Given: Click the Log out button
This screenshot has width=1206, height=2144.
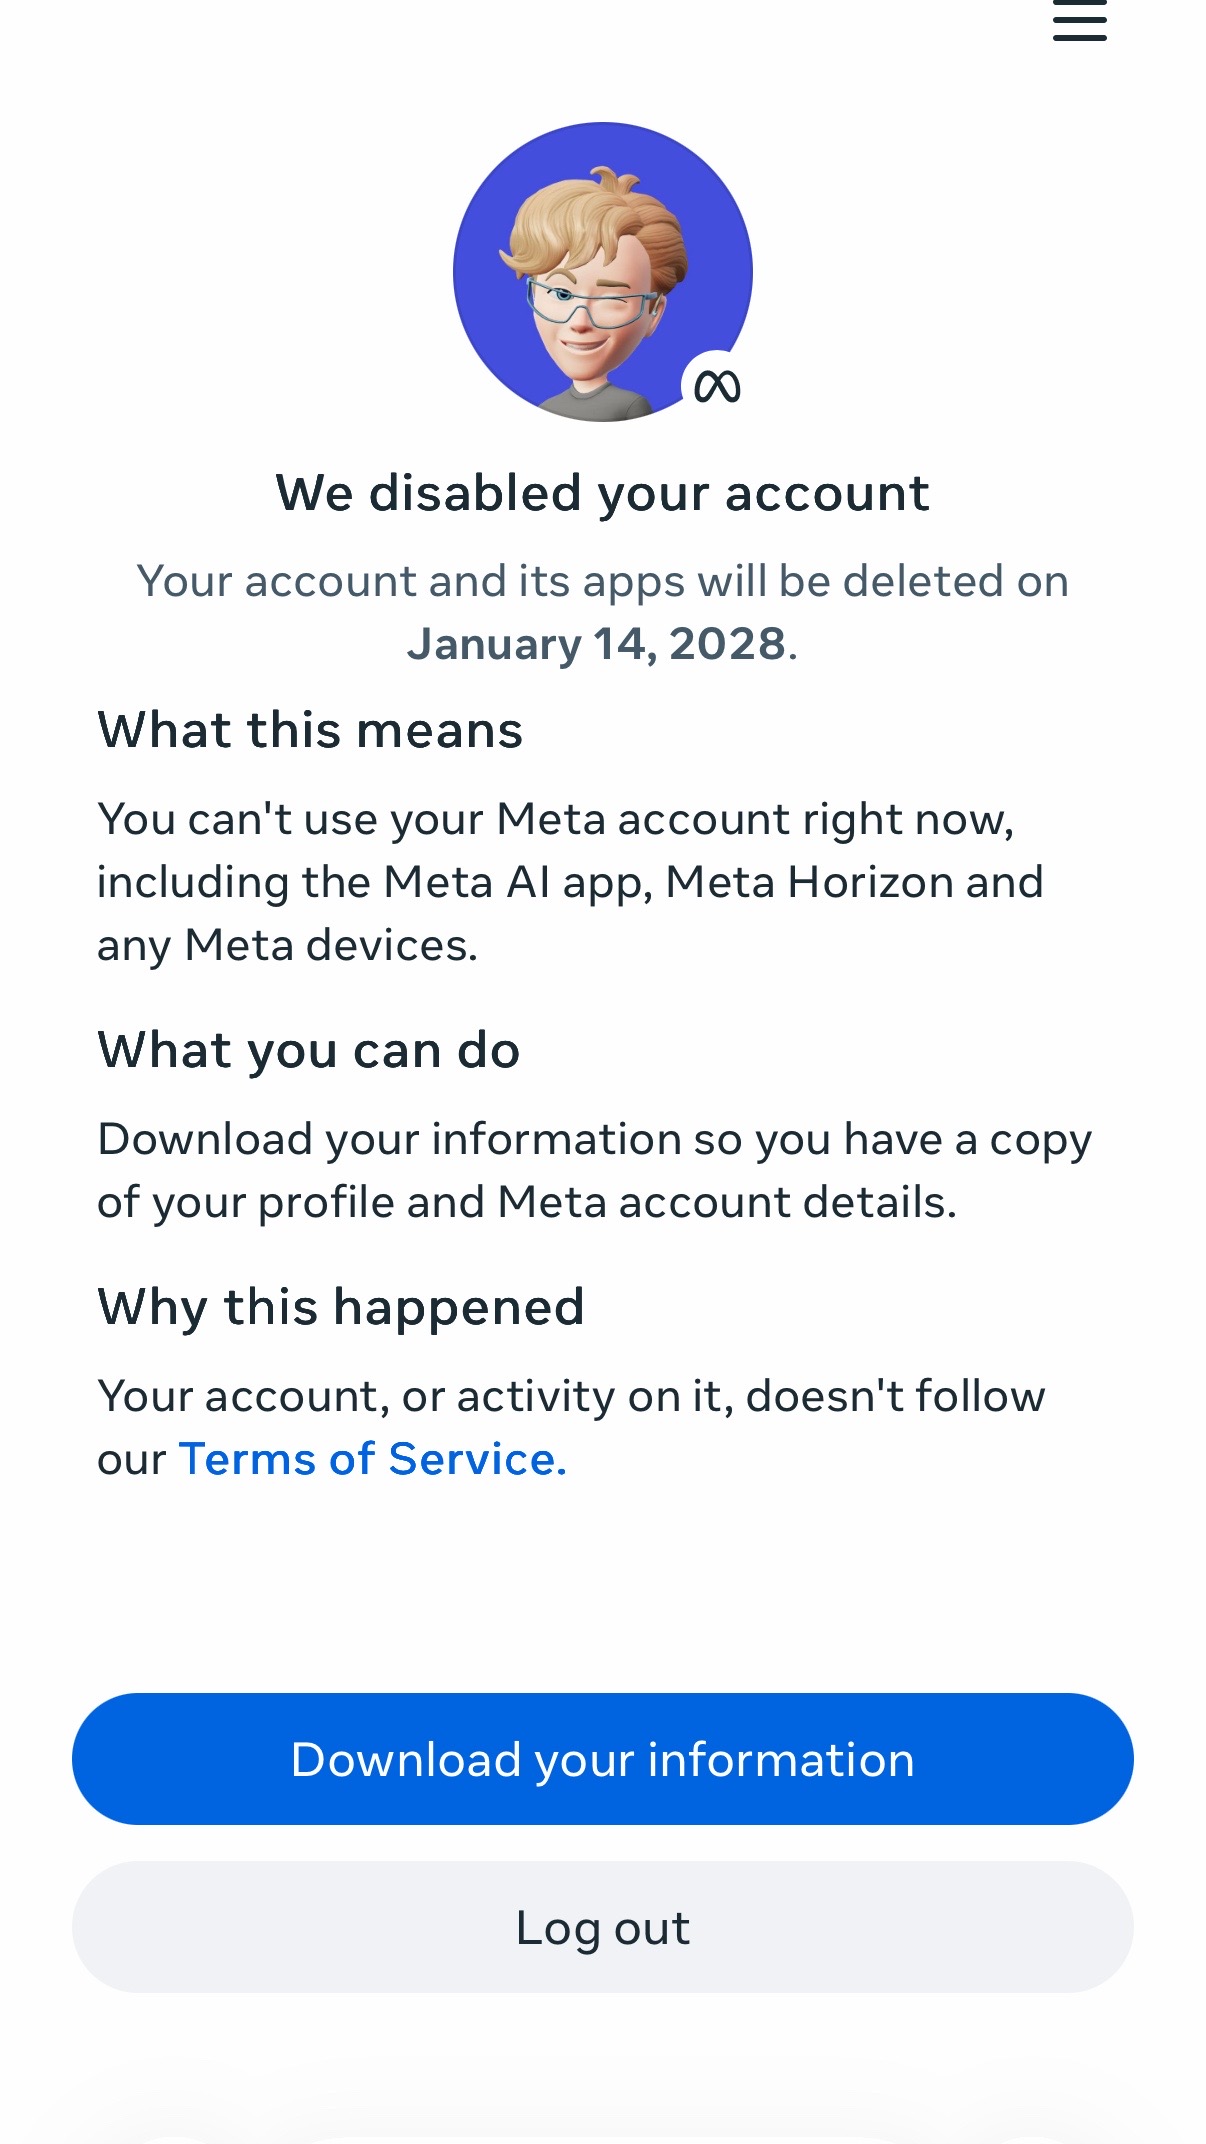Looking at the screenshot, I should [603, 1927].
